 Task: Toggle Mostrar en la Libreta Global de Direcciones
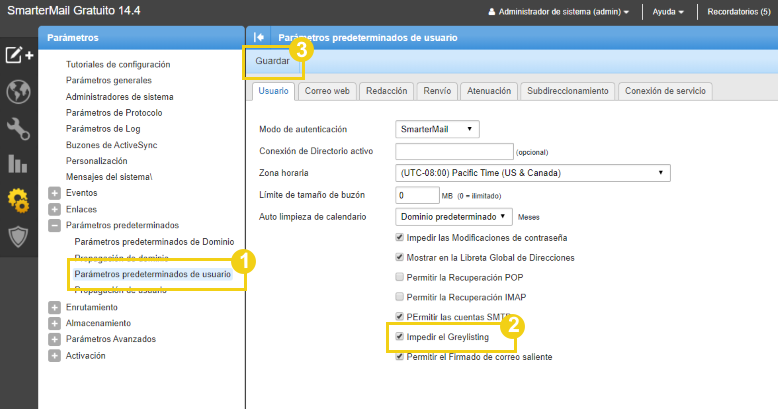tap(399, 257)
